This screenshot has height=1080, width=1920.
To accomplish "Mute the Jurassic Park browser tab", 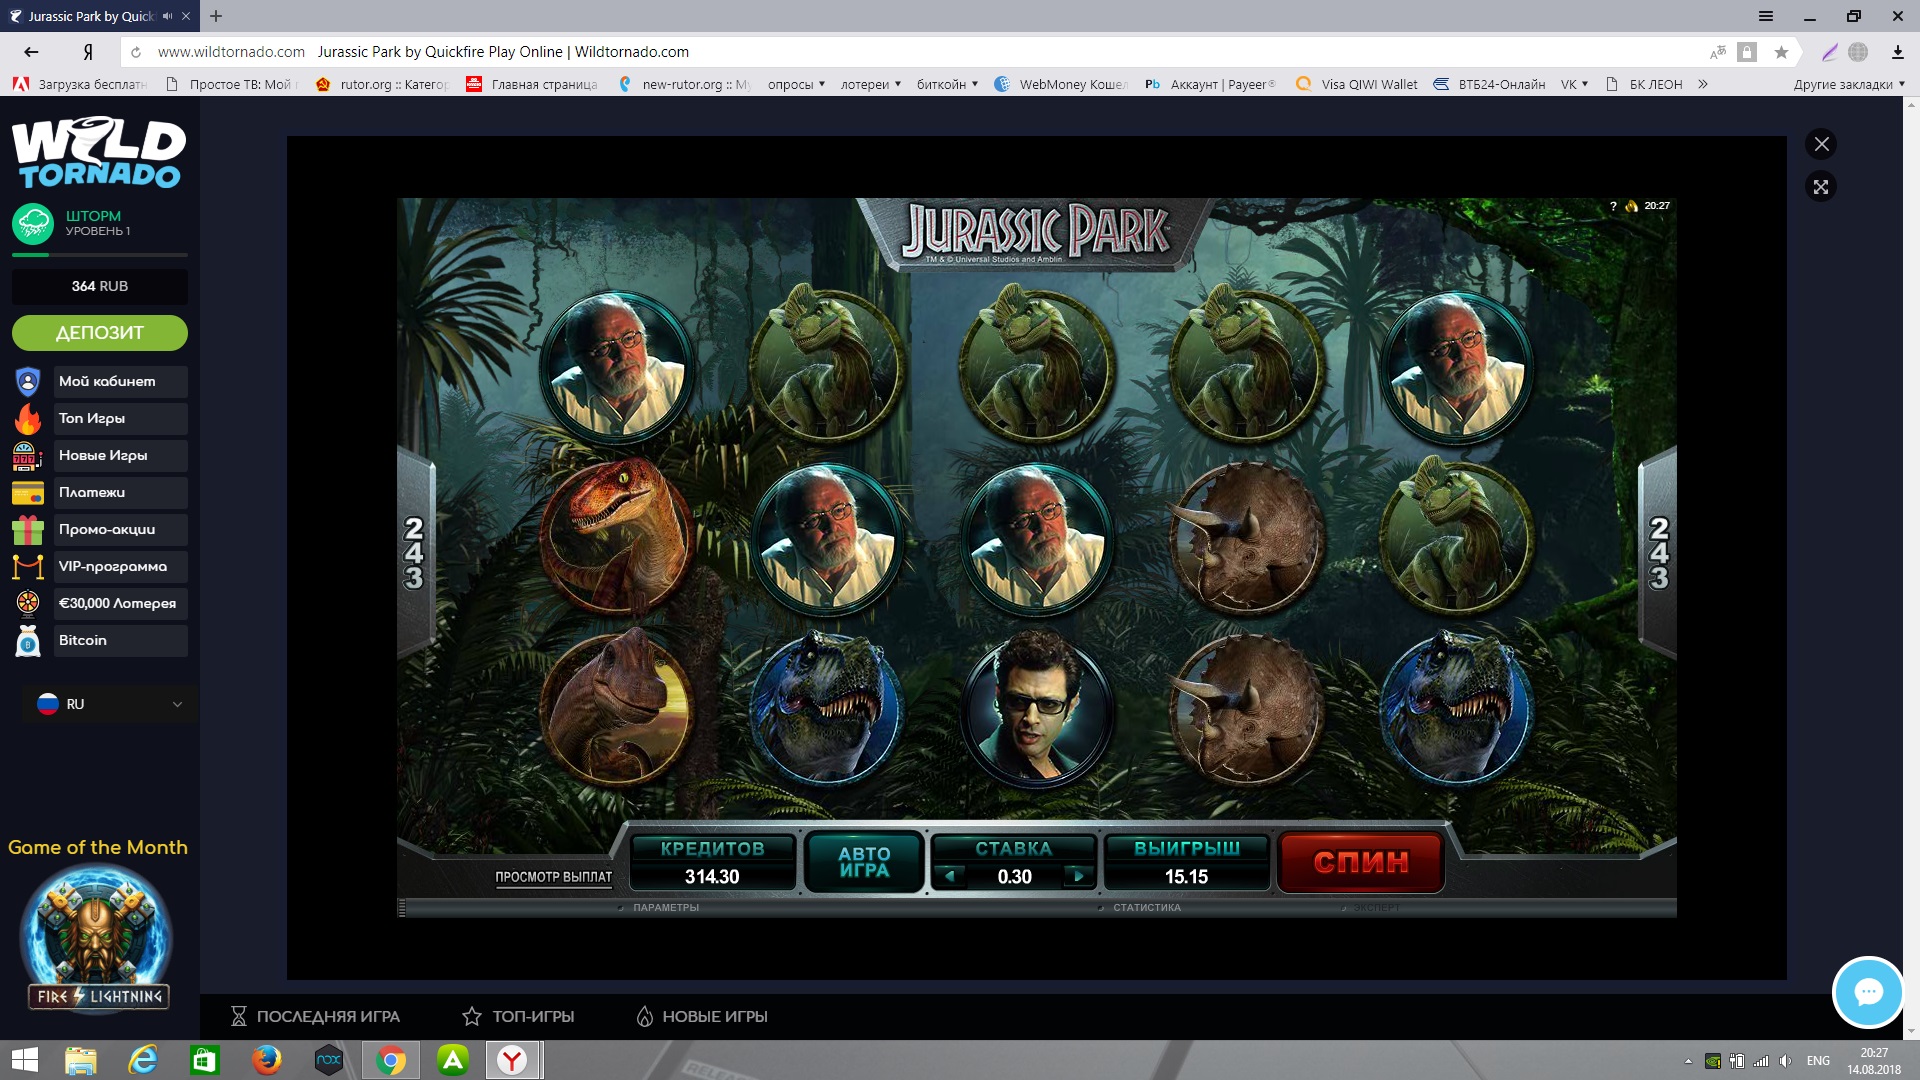I will pyautogui.click(x=167, y=16).
